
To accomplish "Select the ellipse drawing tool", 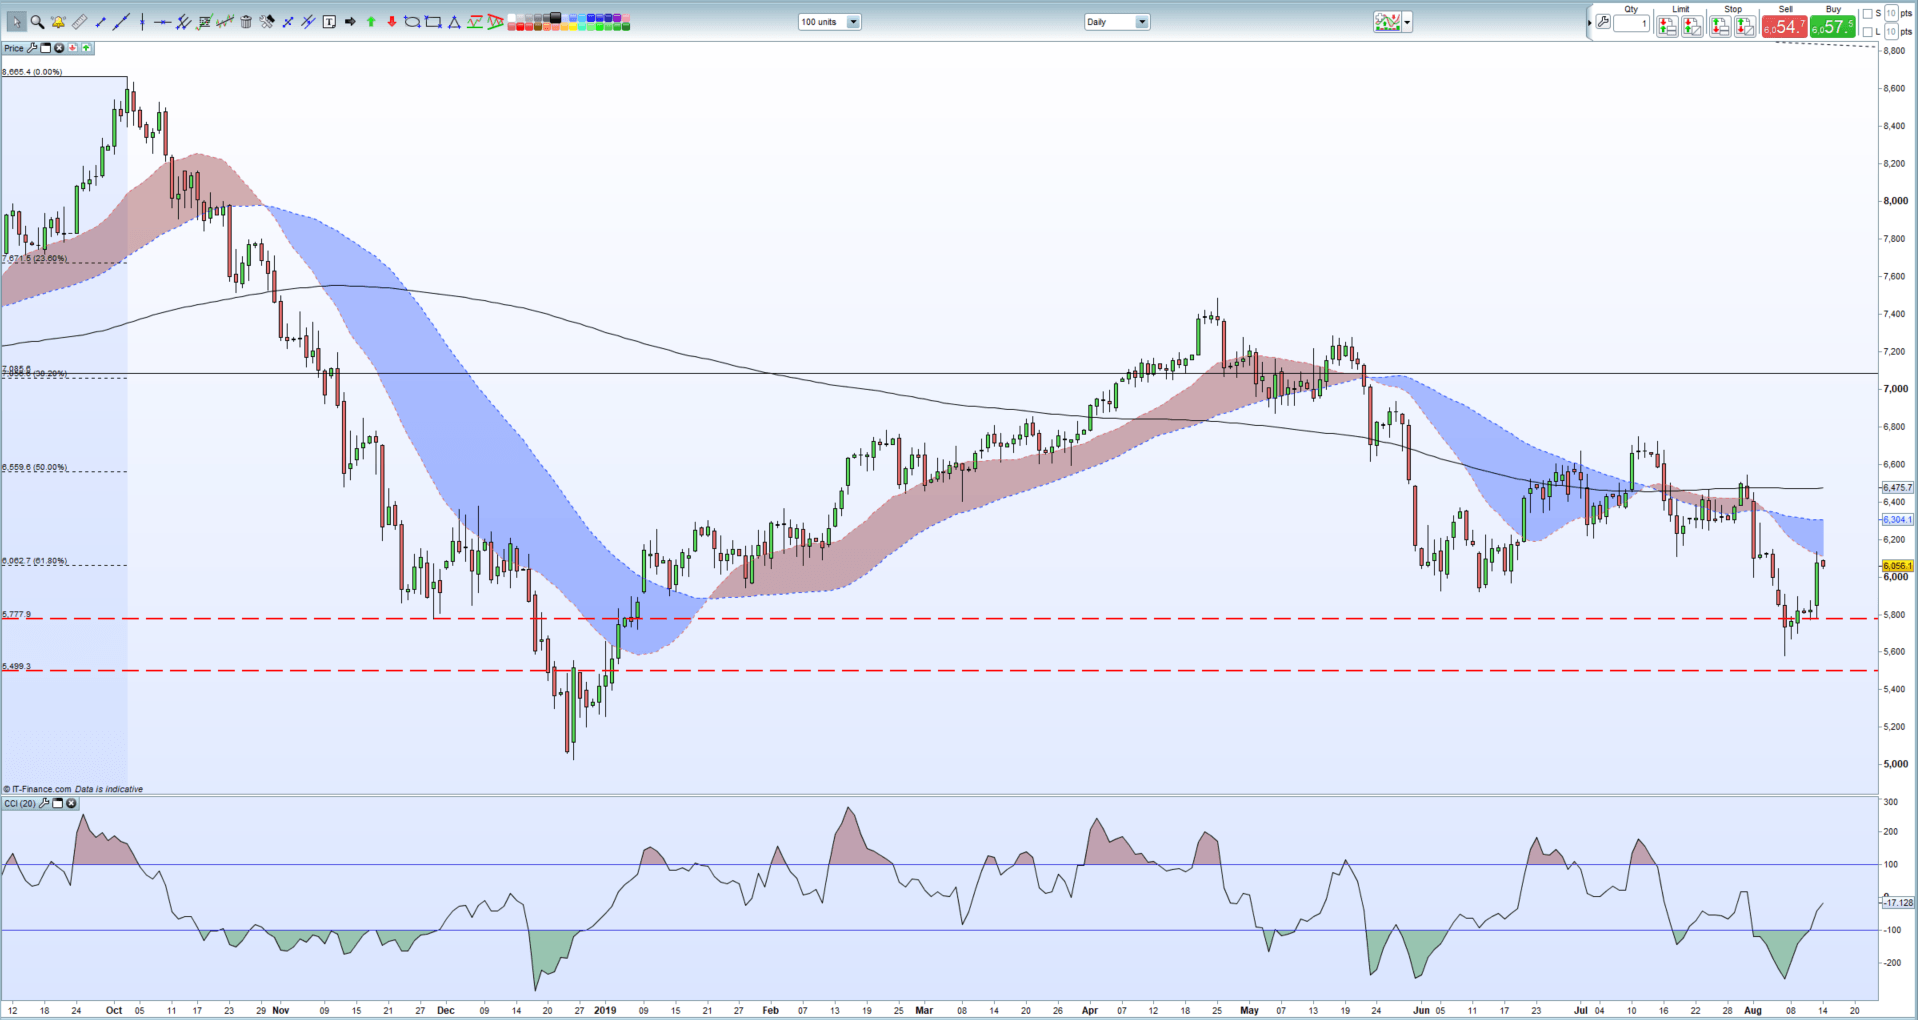I will pos(412,22).
